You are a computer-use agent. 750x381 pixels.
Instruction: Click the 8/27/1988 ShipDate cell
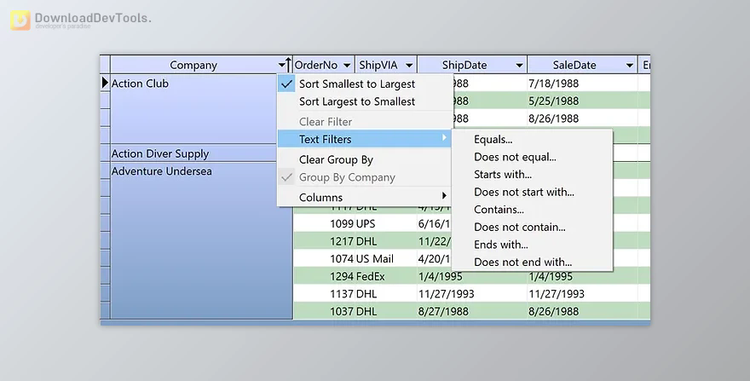(x=472, y=312)
